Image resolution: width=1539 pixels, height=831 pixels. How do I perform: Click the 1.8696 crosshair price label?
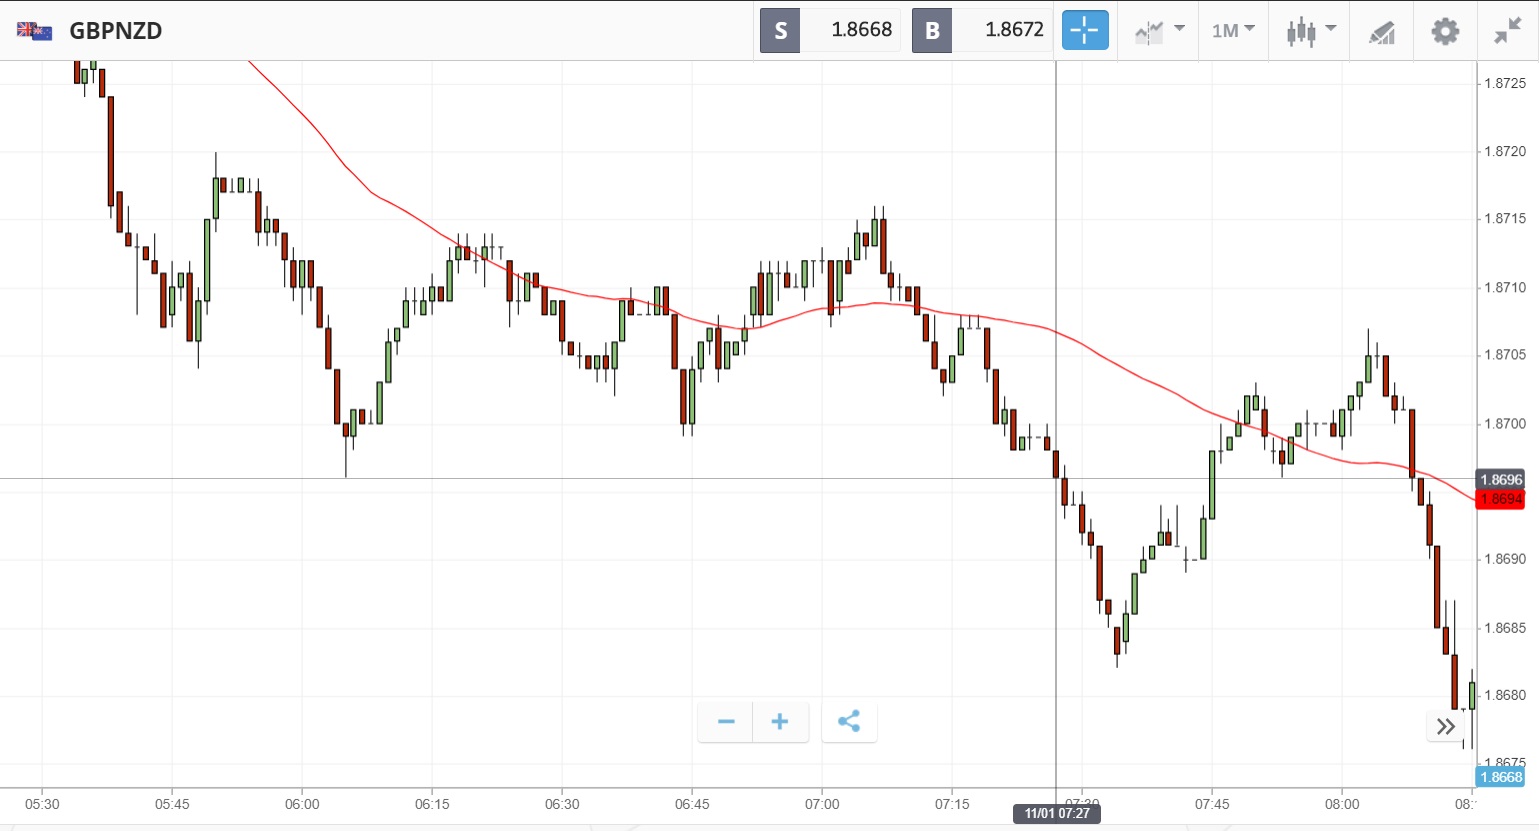(1500, 480)
